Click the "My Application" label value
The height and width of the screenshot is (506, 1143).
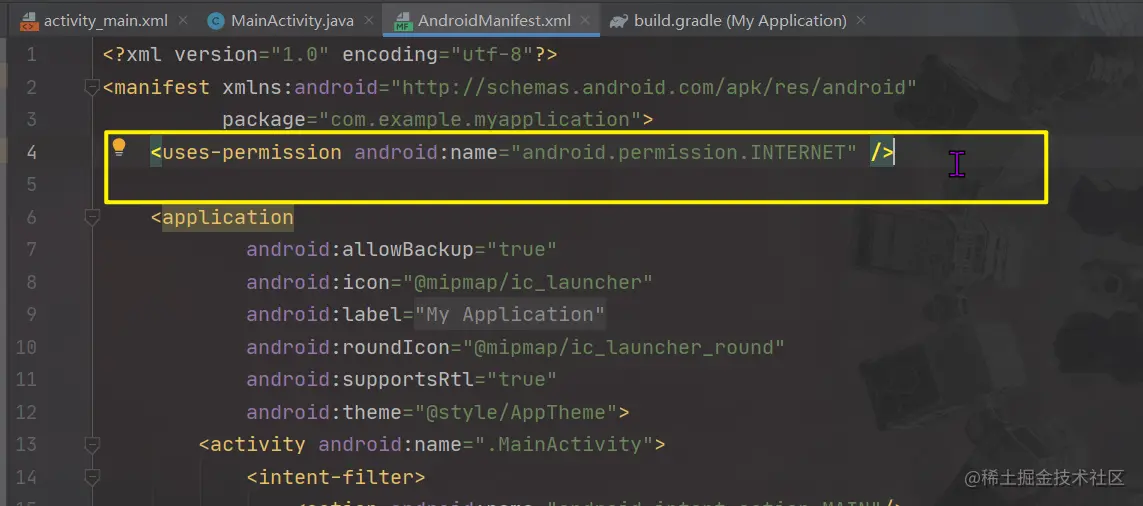coord(510,315)
